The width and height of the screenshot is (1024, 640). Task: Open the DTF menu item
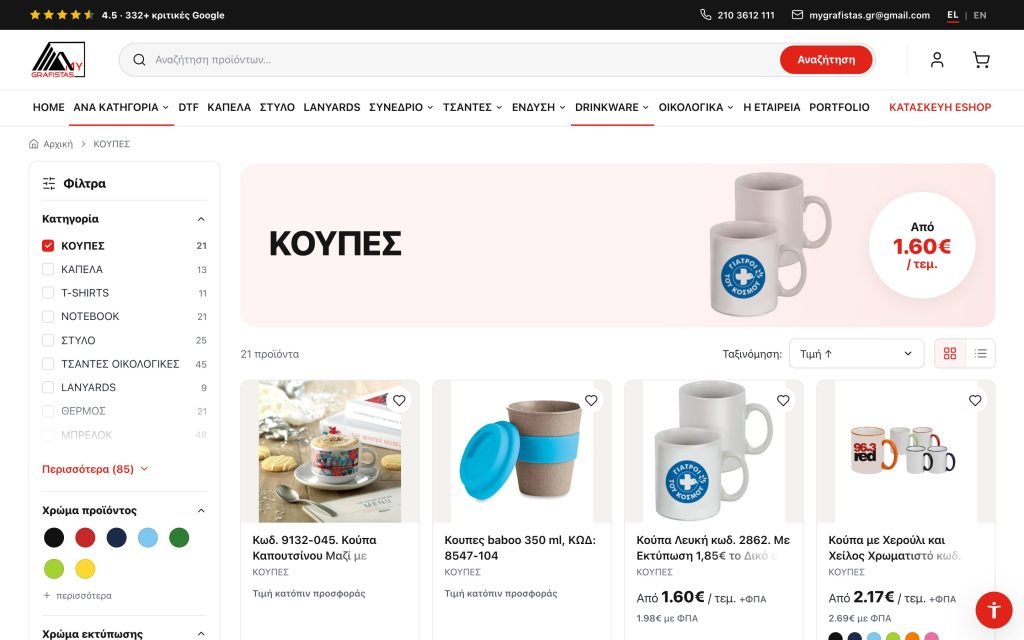tap(188, 107)
